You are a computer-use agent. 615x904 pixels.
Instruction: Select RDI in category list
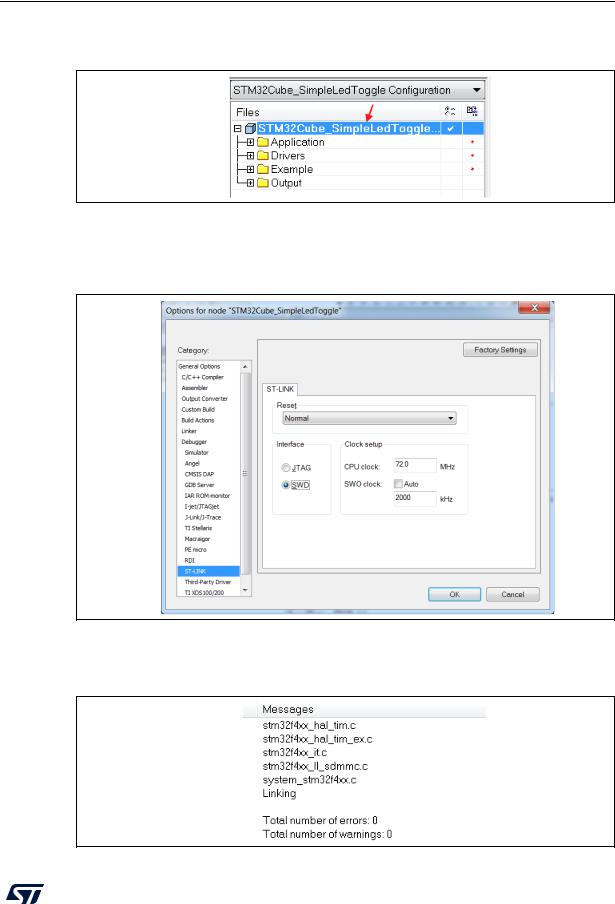(x=190, y=560)
